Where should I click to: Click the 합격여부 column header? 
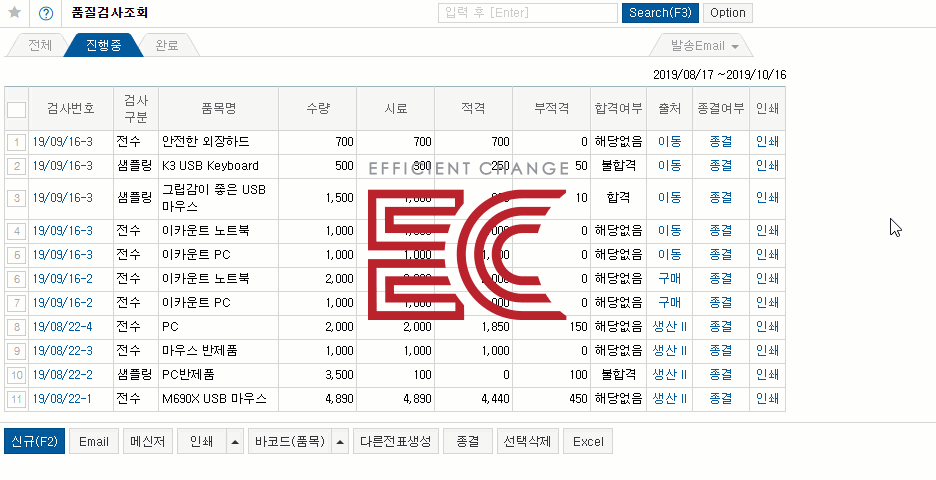click(618, 109)
